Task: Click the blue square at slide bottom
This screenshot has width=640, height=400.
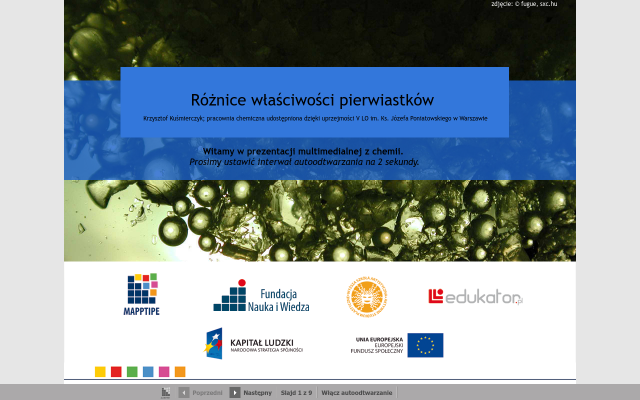Action: (148, 372)
